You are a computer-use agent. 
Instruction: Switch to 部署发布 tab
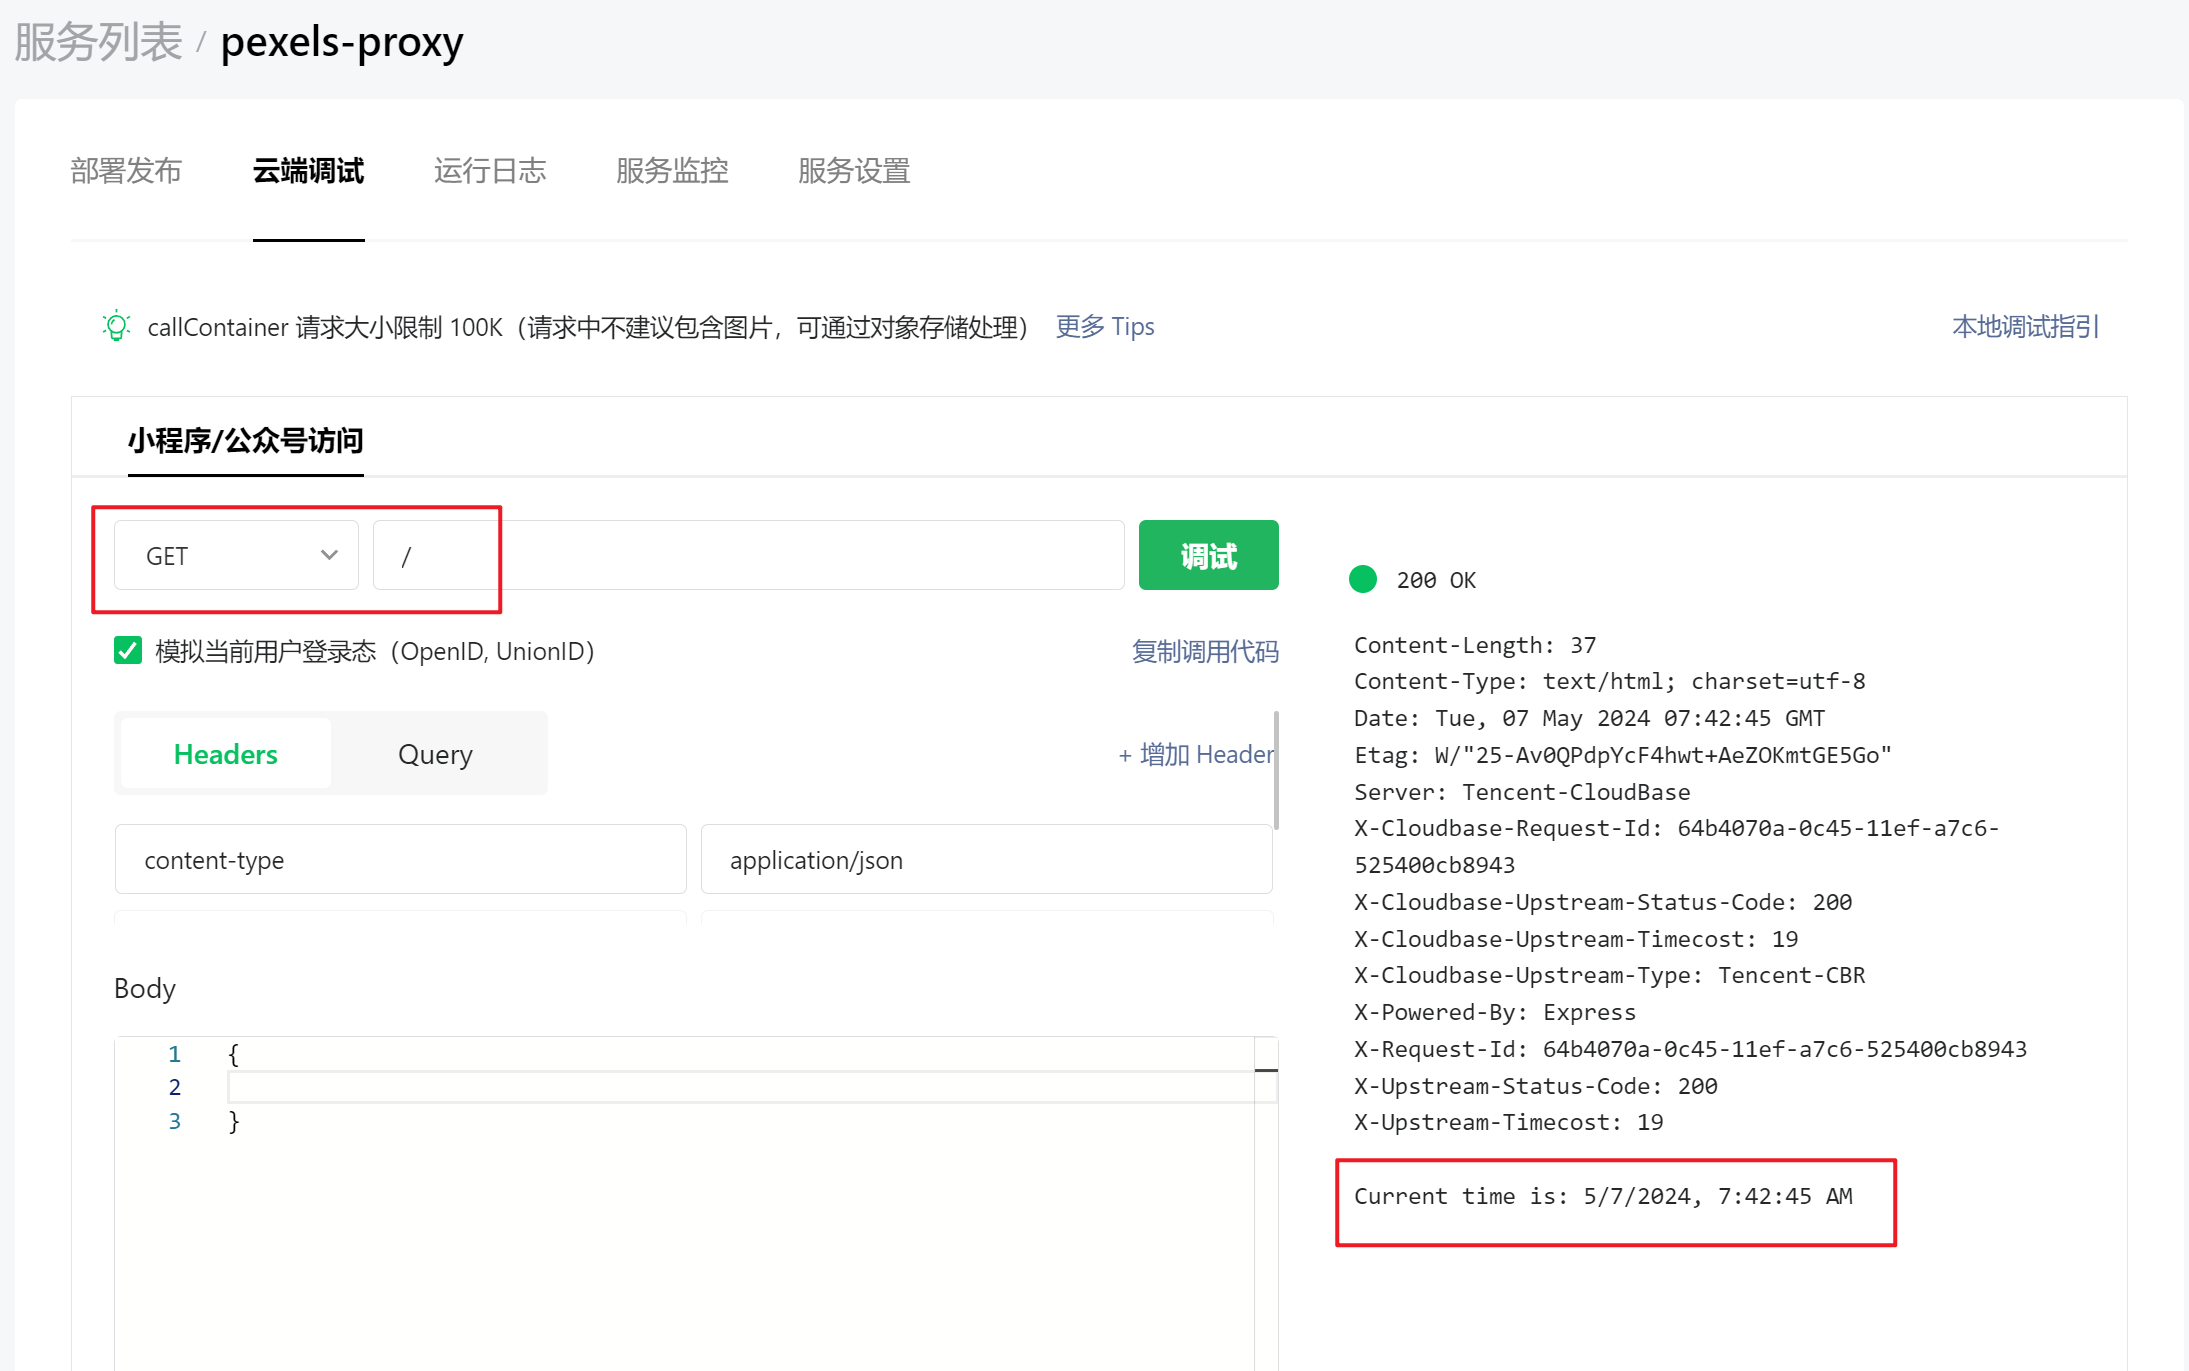pyautogui.click(x=126, y=171)
